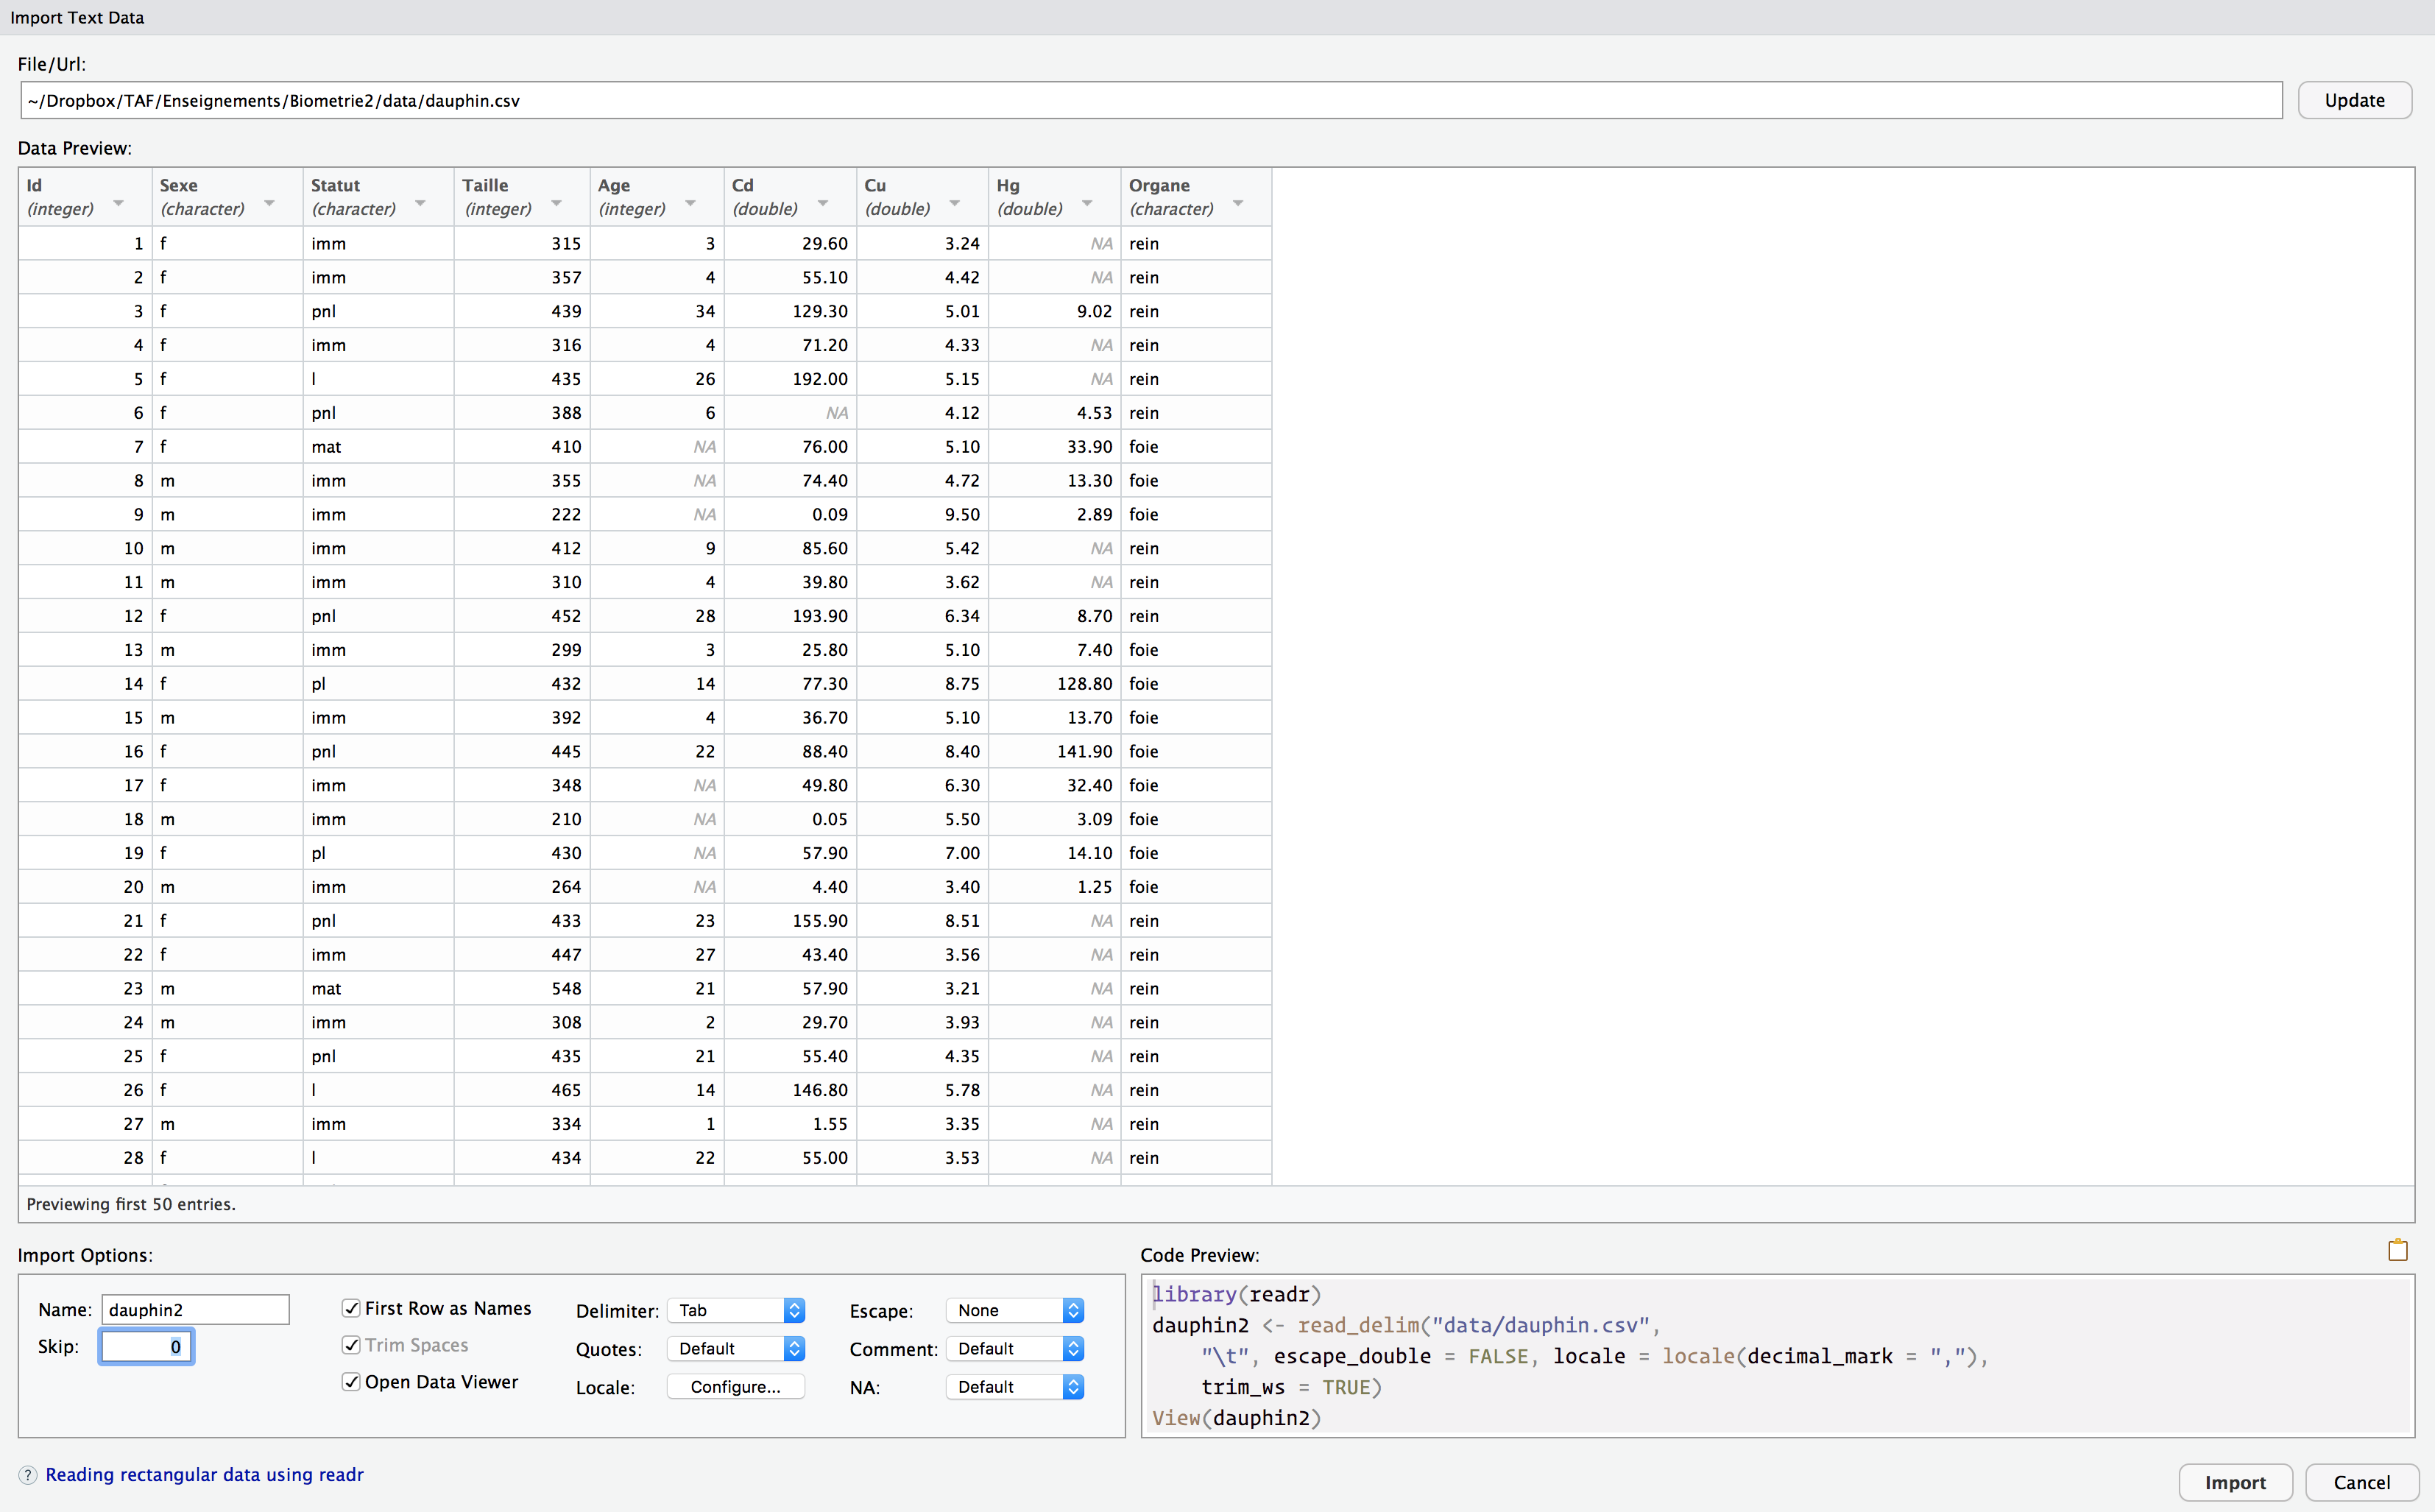Select the Taille value 222 cell
The width and height of the screenshot is (2435, 1512).
522,514
